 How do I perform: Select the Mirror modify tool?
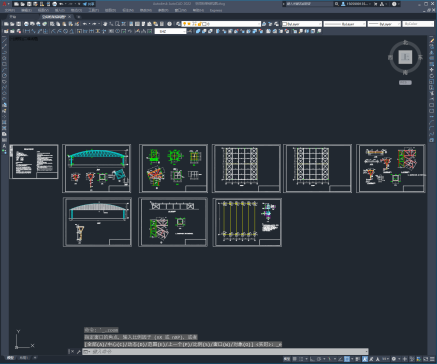[432, 52]
